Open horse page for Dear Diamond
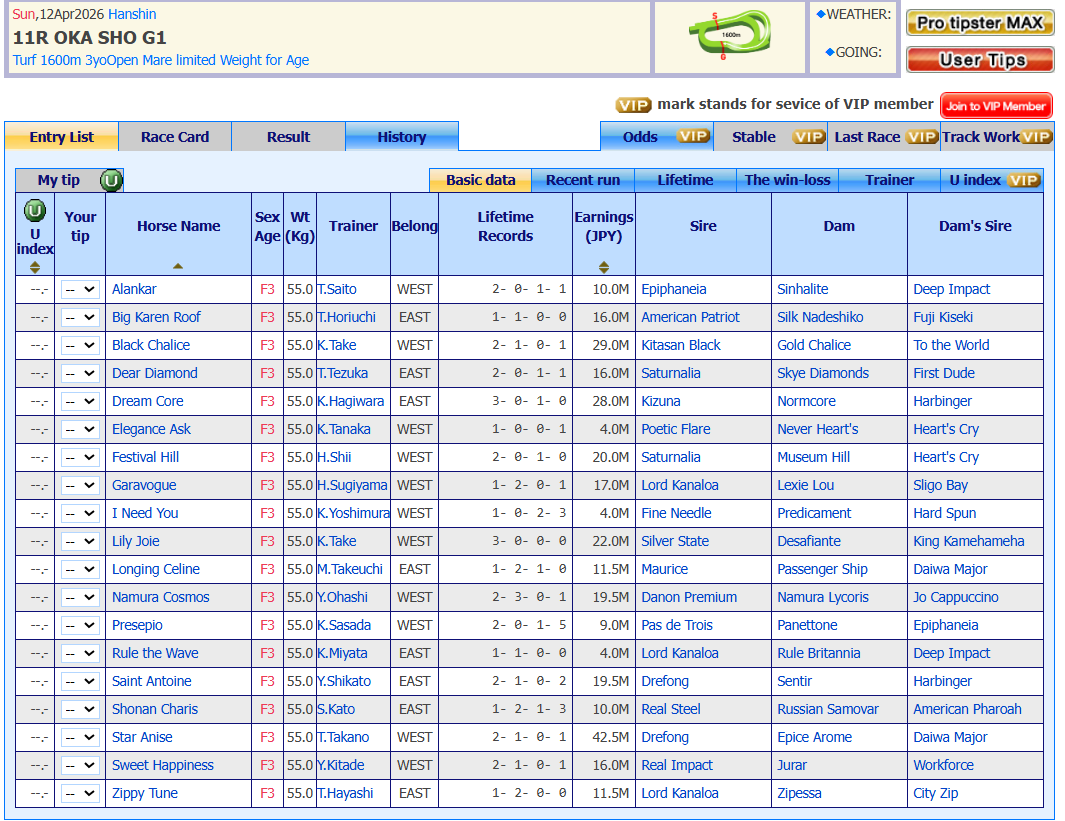Image resolution: width=1065 pixels, height=821 pixels. pyautogui.click(x=155, y=373)
